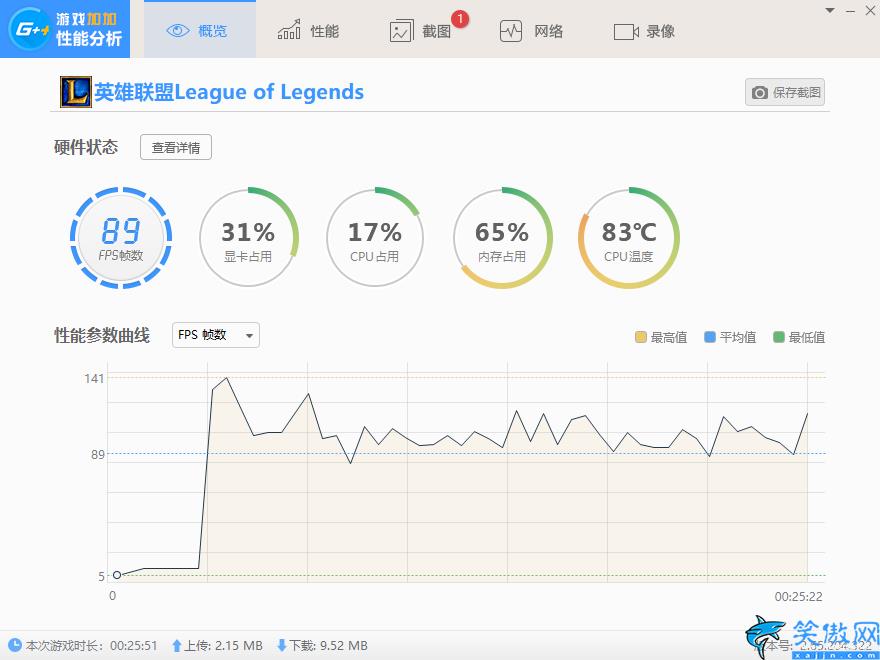Click the 65% 内存占用 gauge
Image resolution: width=880 pixels, height=660 pixels.
pos(502,237)
